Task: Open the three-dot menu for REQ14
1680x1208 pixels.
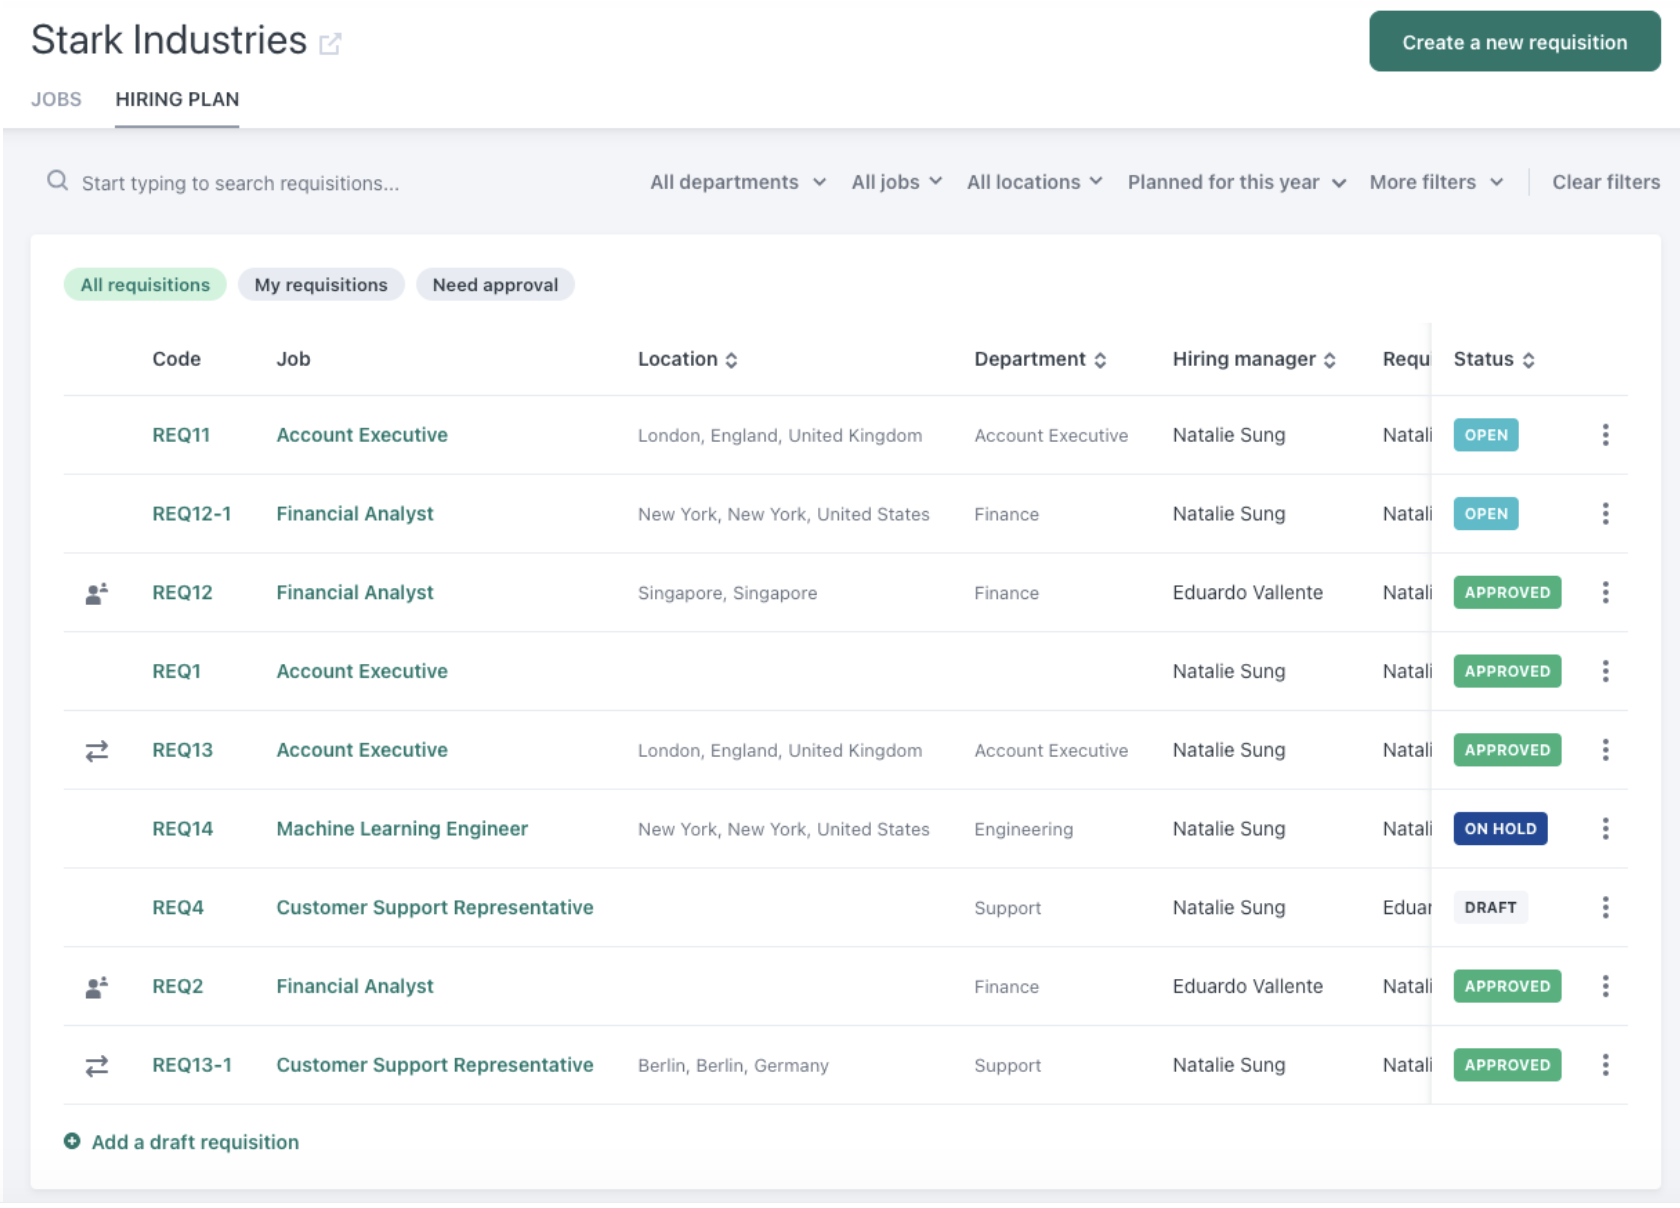Action: pyautogui.click(x=1605, y=829)
